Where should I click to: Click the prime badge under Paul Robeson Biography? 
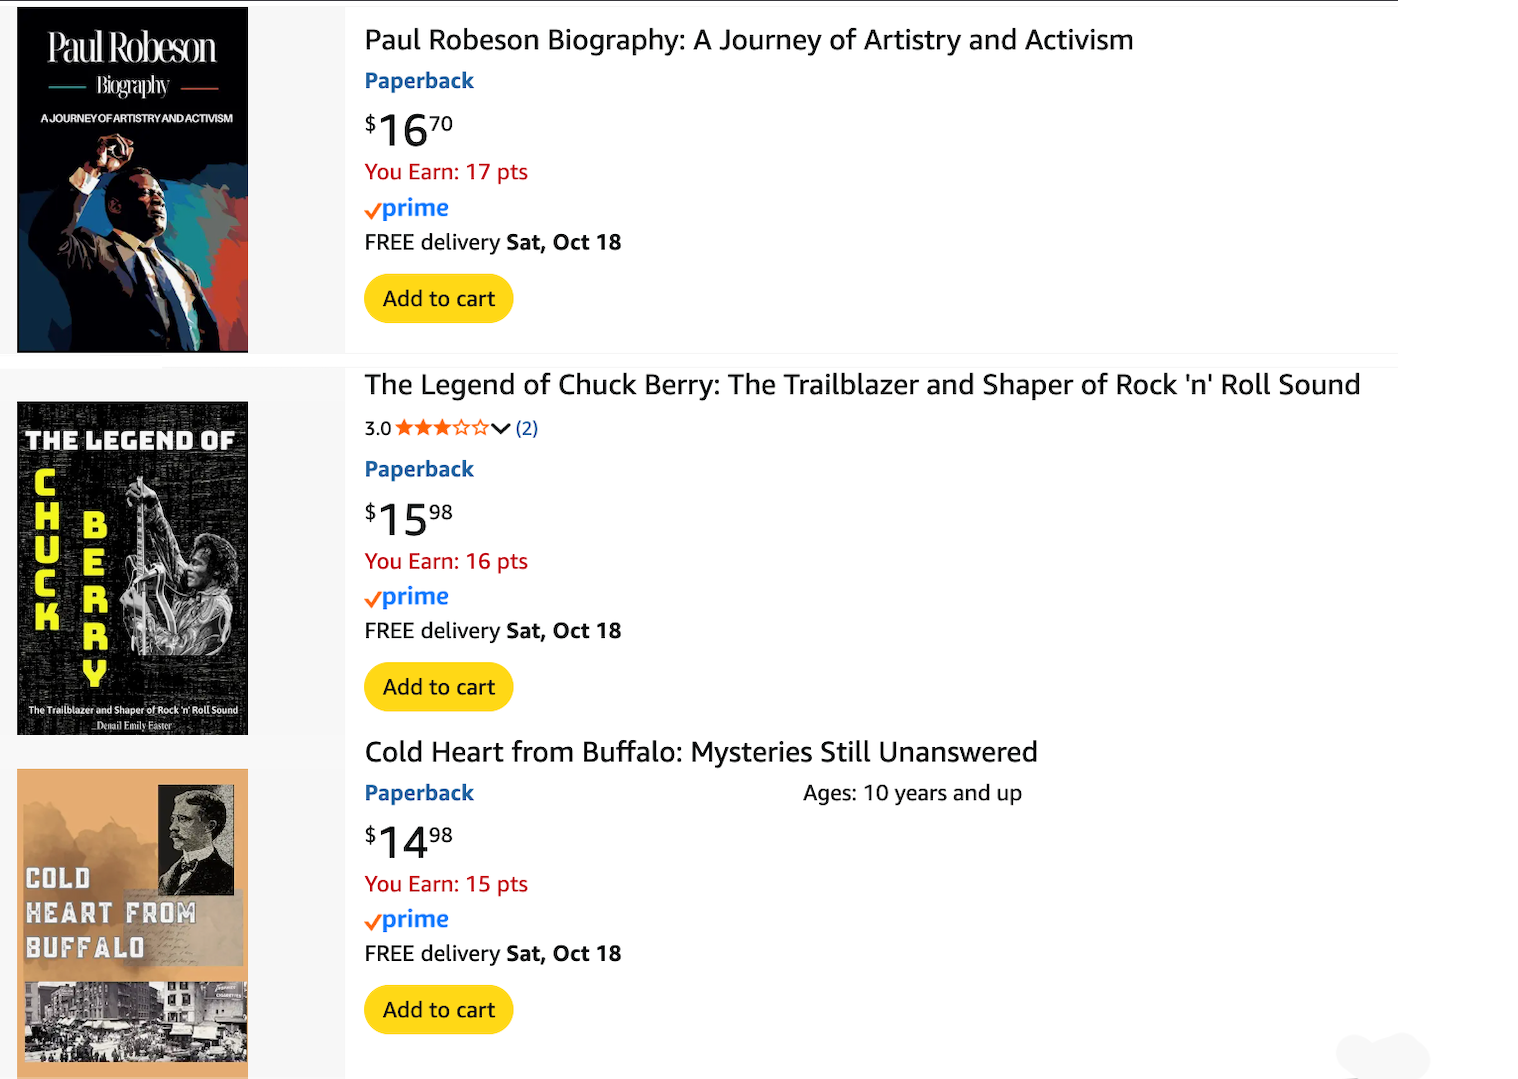pos(407,208)
